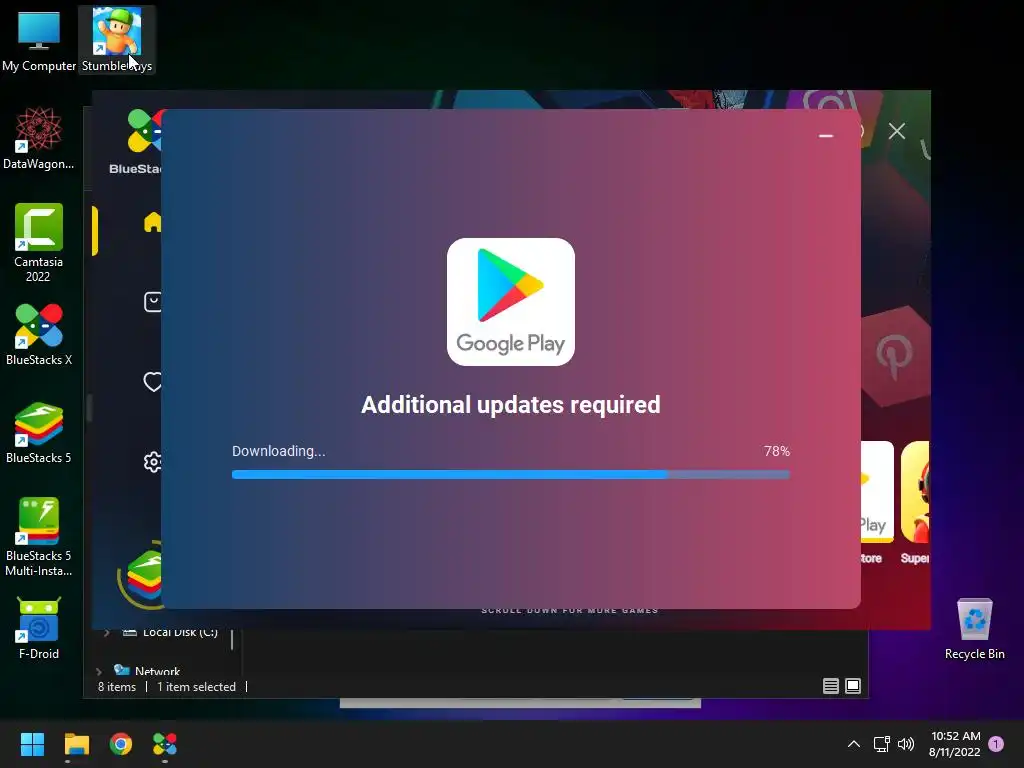Open BlueStacks 5 Multi-Instance shortcut

39,537
